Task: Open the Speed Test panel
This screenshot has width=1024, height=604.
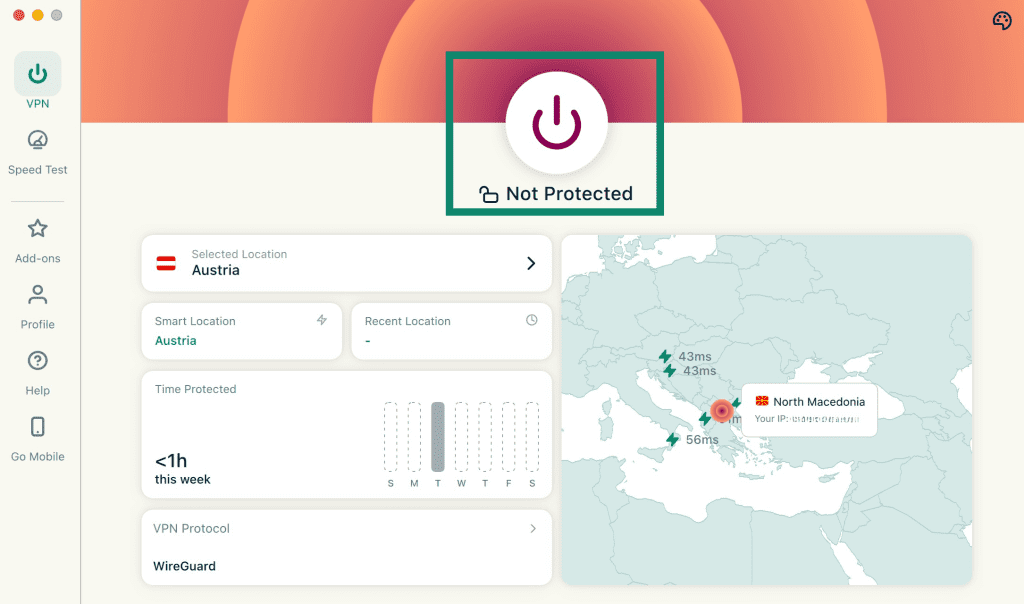Action: pos(37,153)
